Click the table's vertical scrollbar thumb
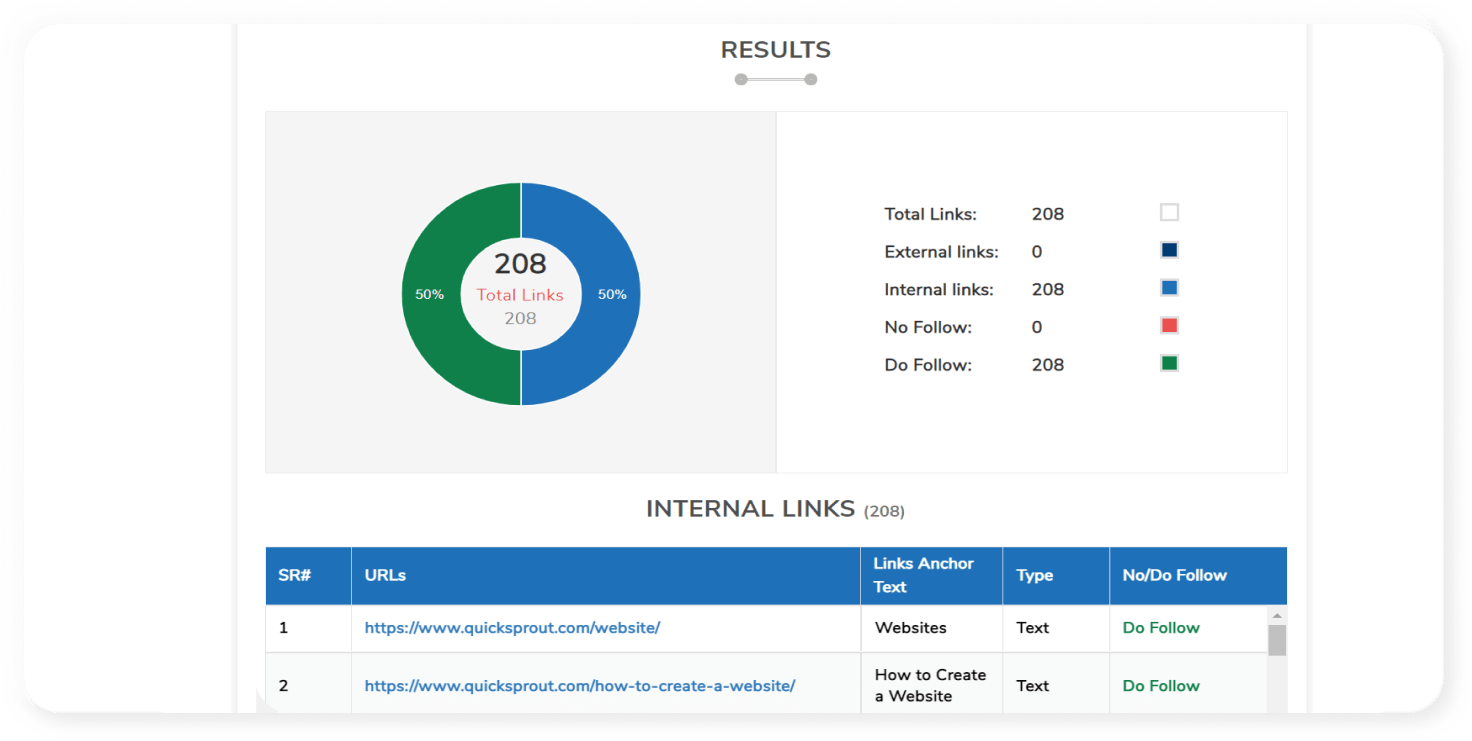Viewport: 1472px width, 741px height. [1277, 640]
